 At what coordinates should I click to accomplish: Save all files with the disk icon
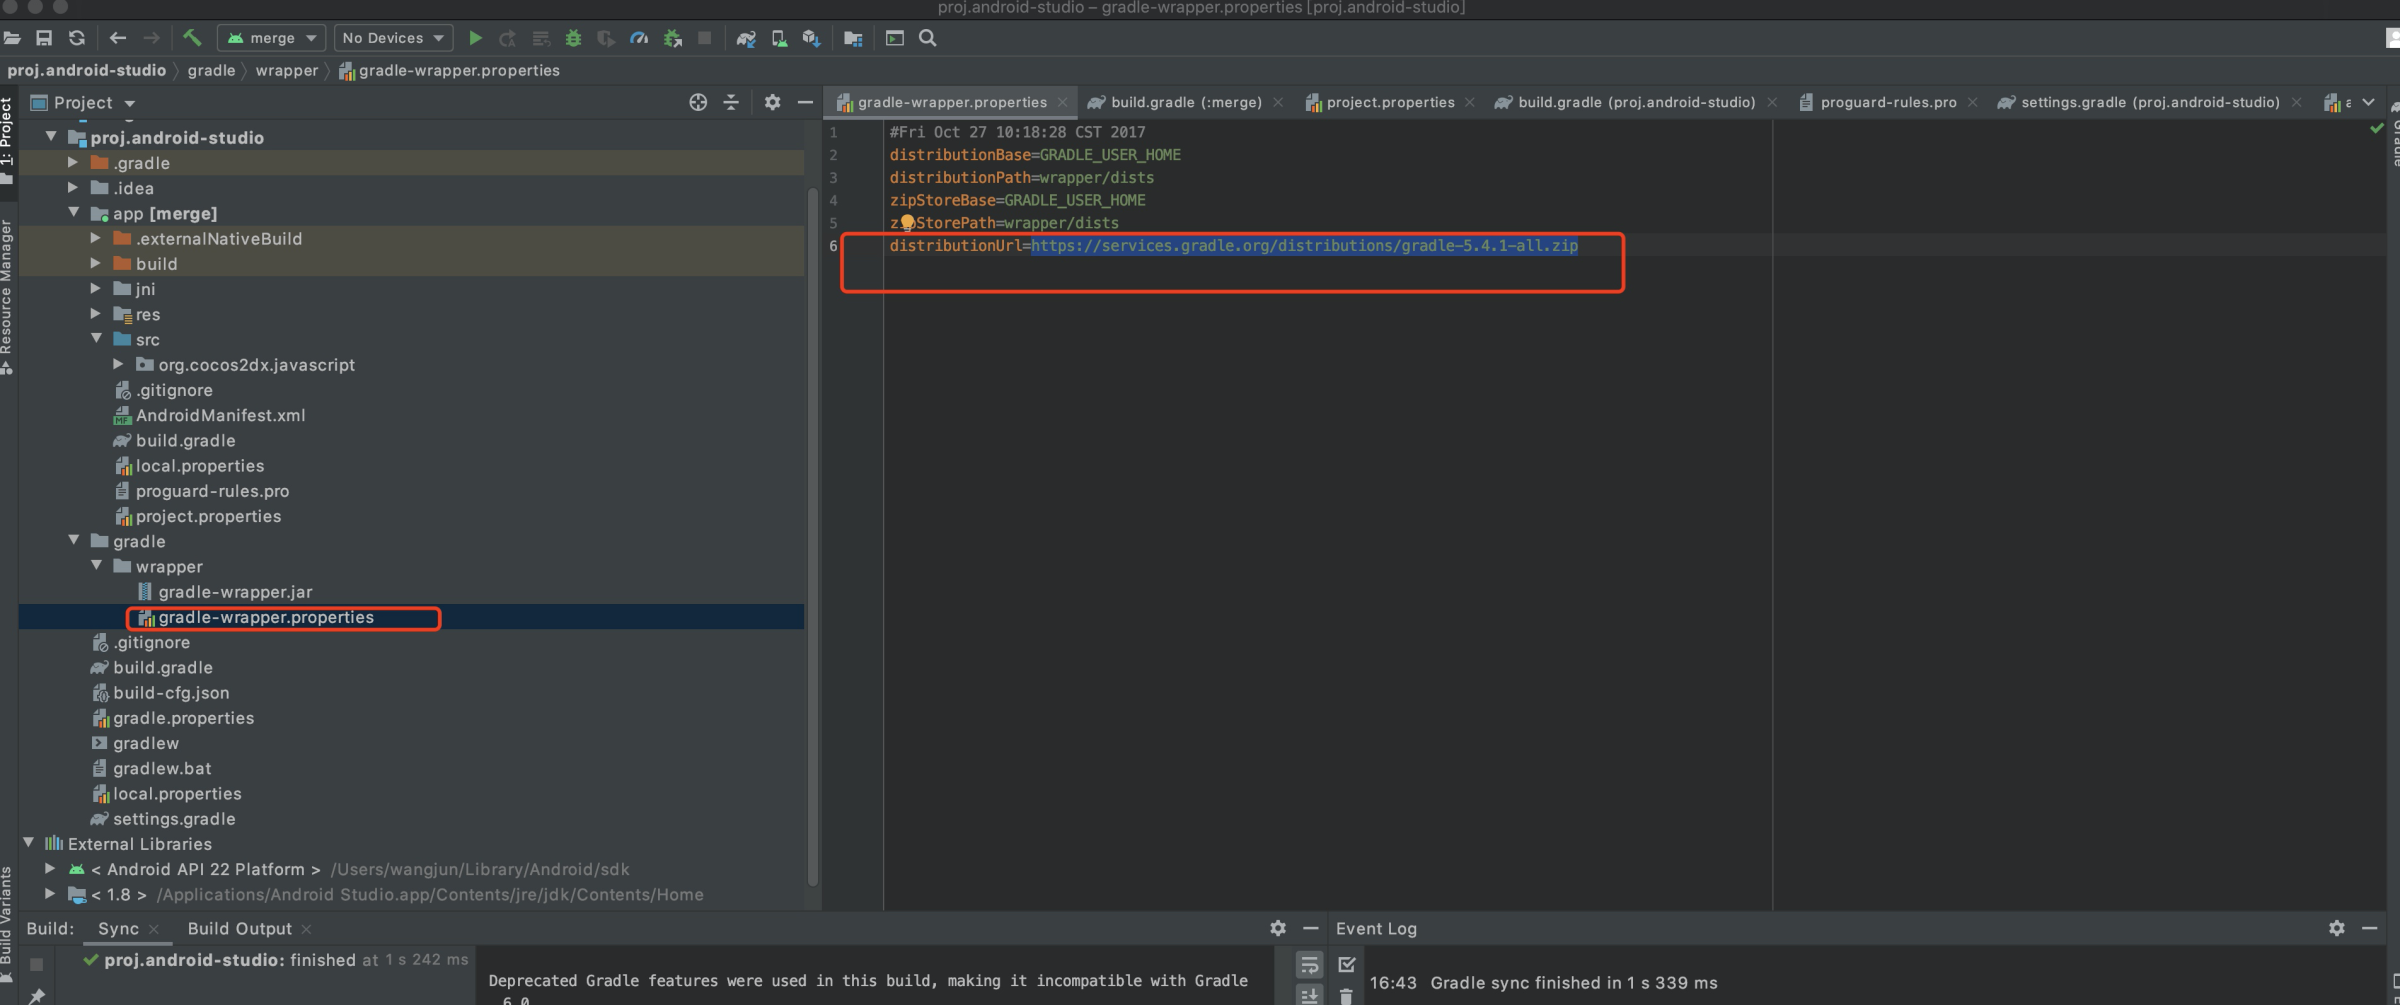pyautogui.click(x=44, y=38)
